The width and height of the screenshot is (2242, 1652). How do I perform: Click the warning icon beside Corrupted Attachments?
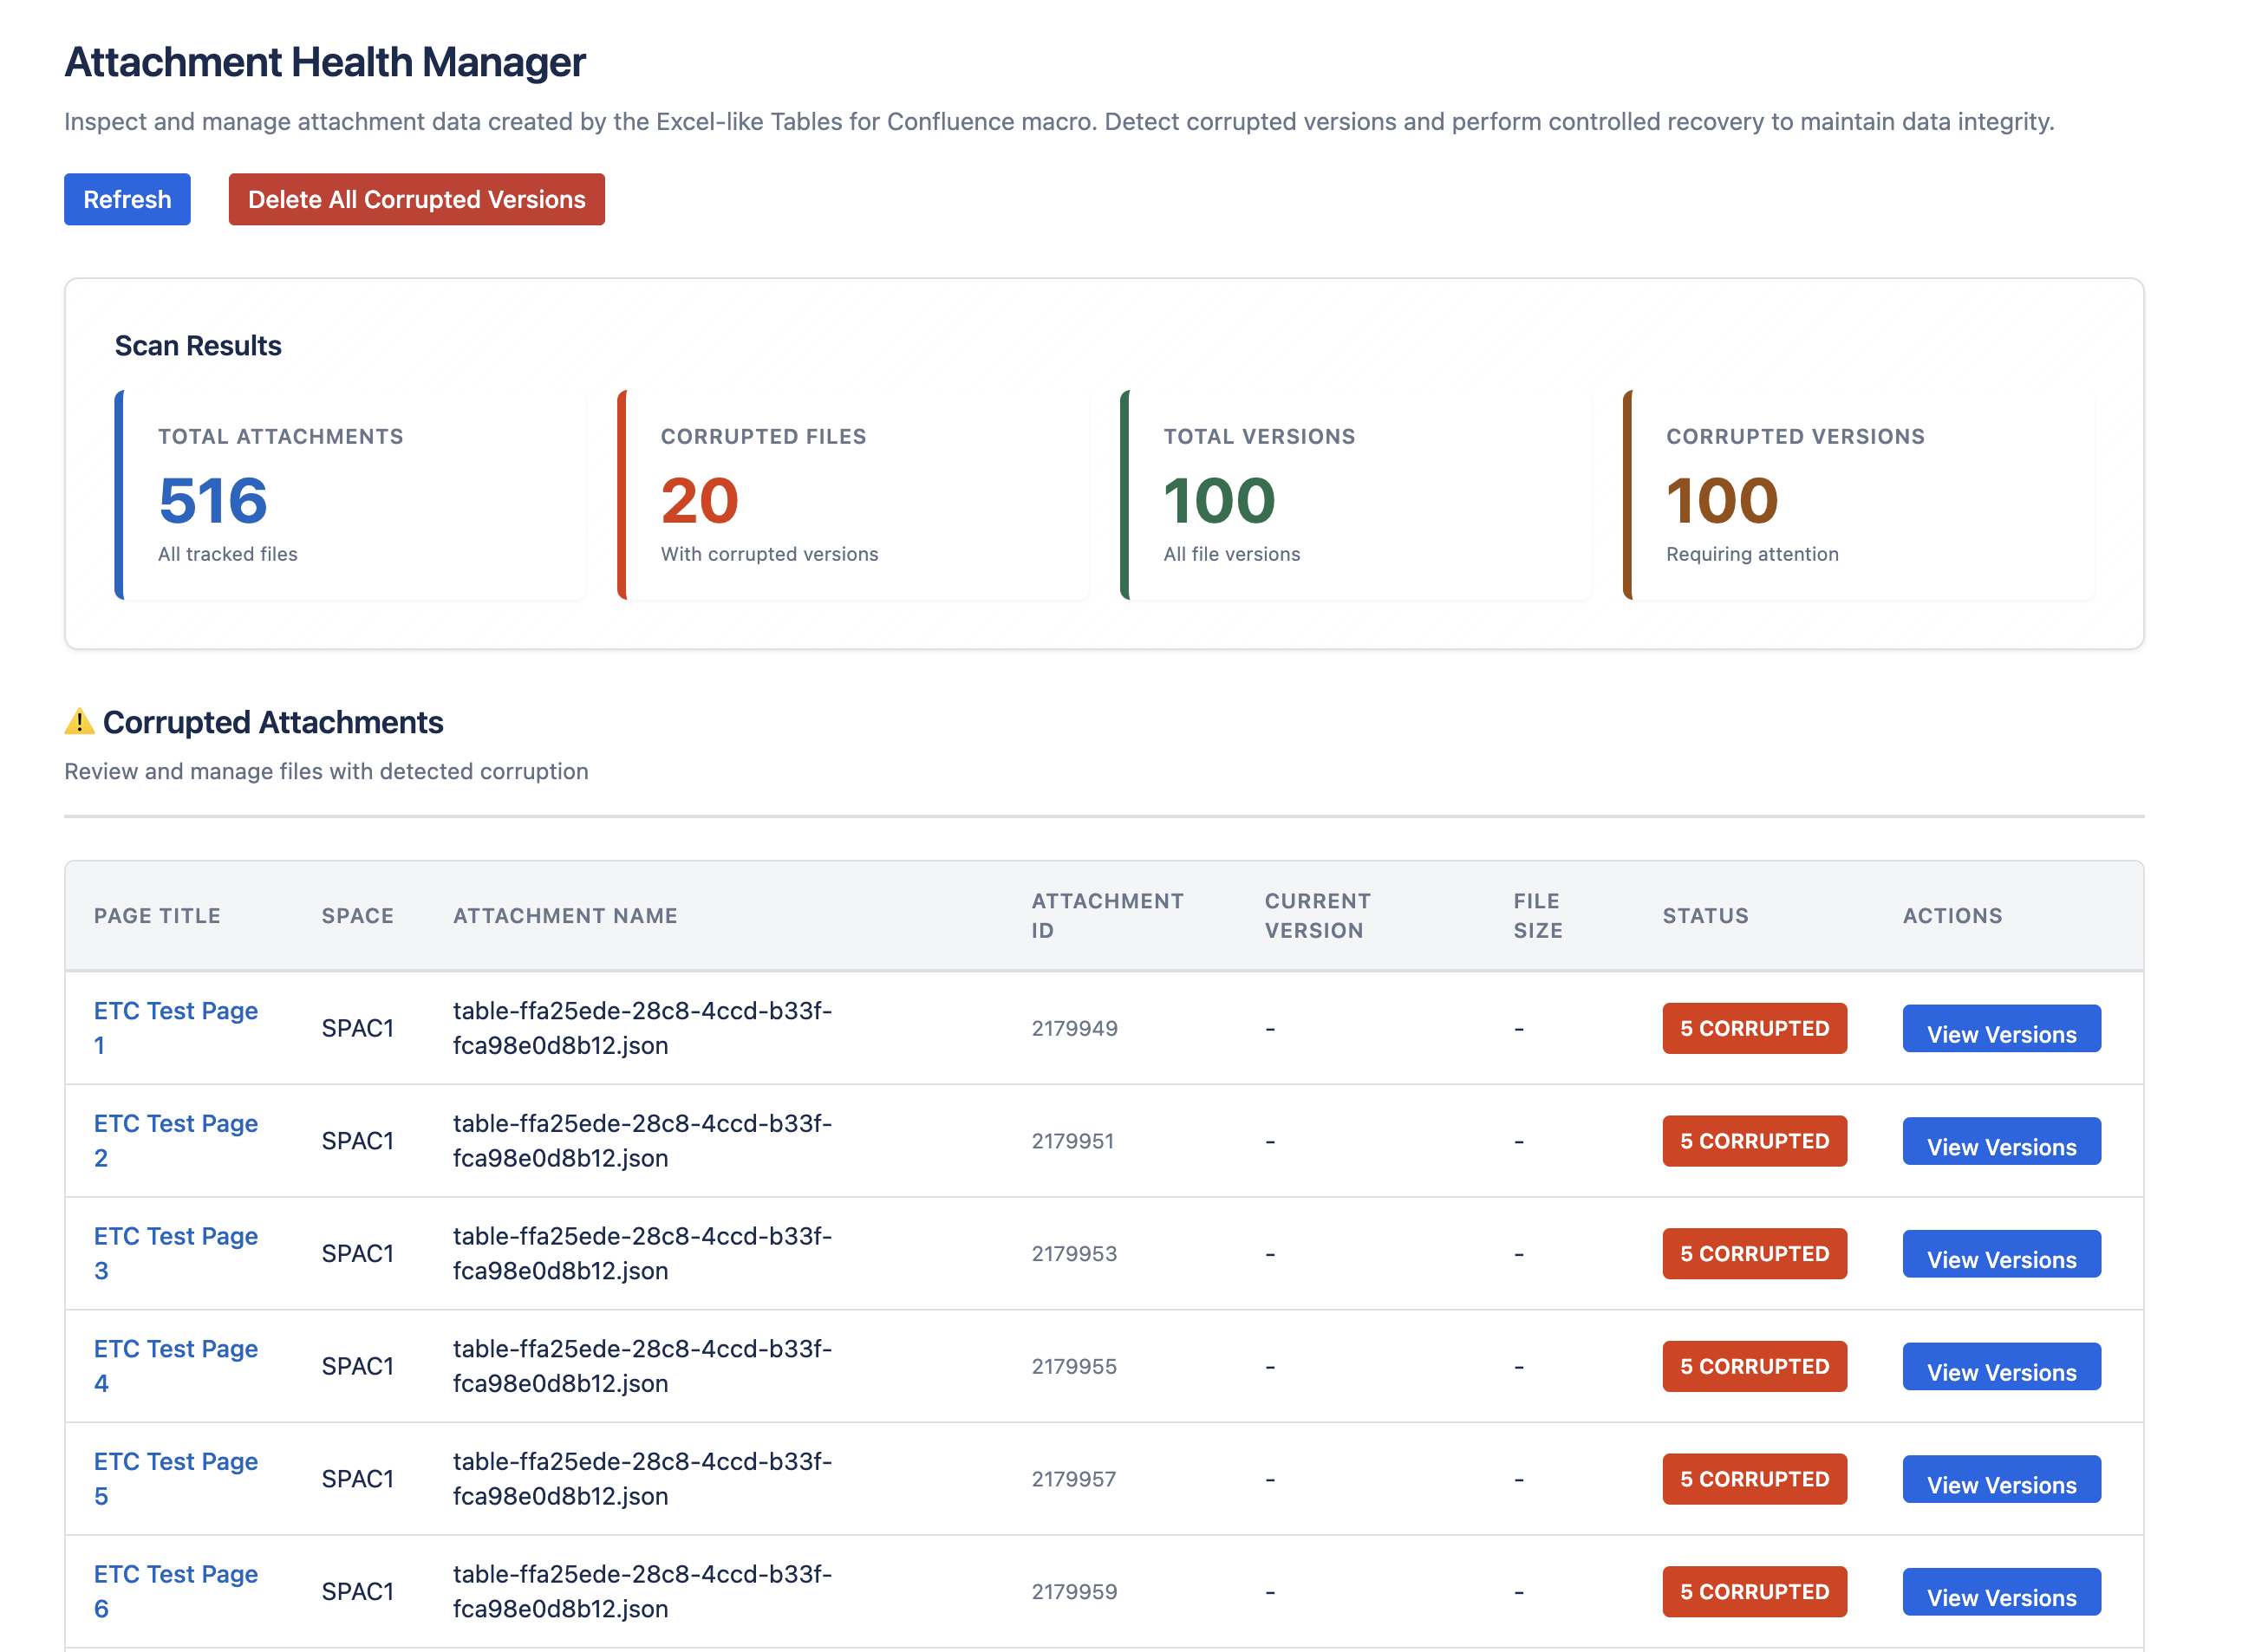click(79, 721)
